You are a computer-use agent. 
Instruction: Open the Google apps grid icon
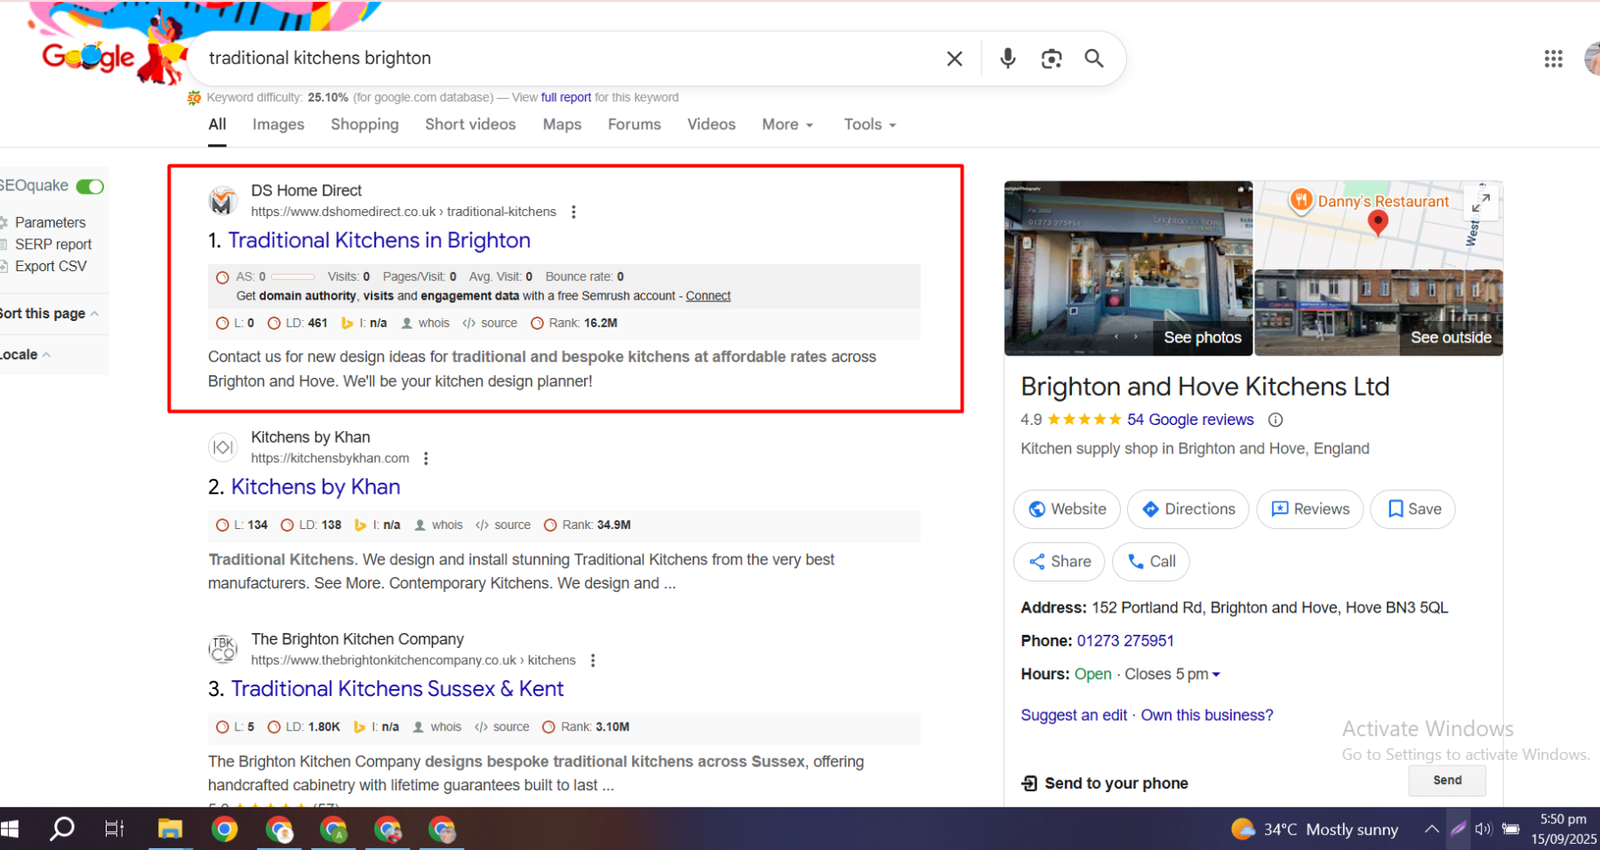coord(1553,59)
